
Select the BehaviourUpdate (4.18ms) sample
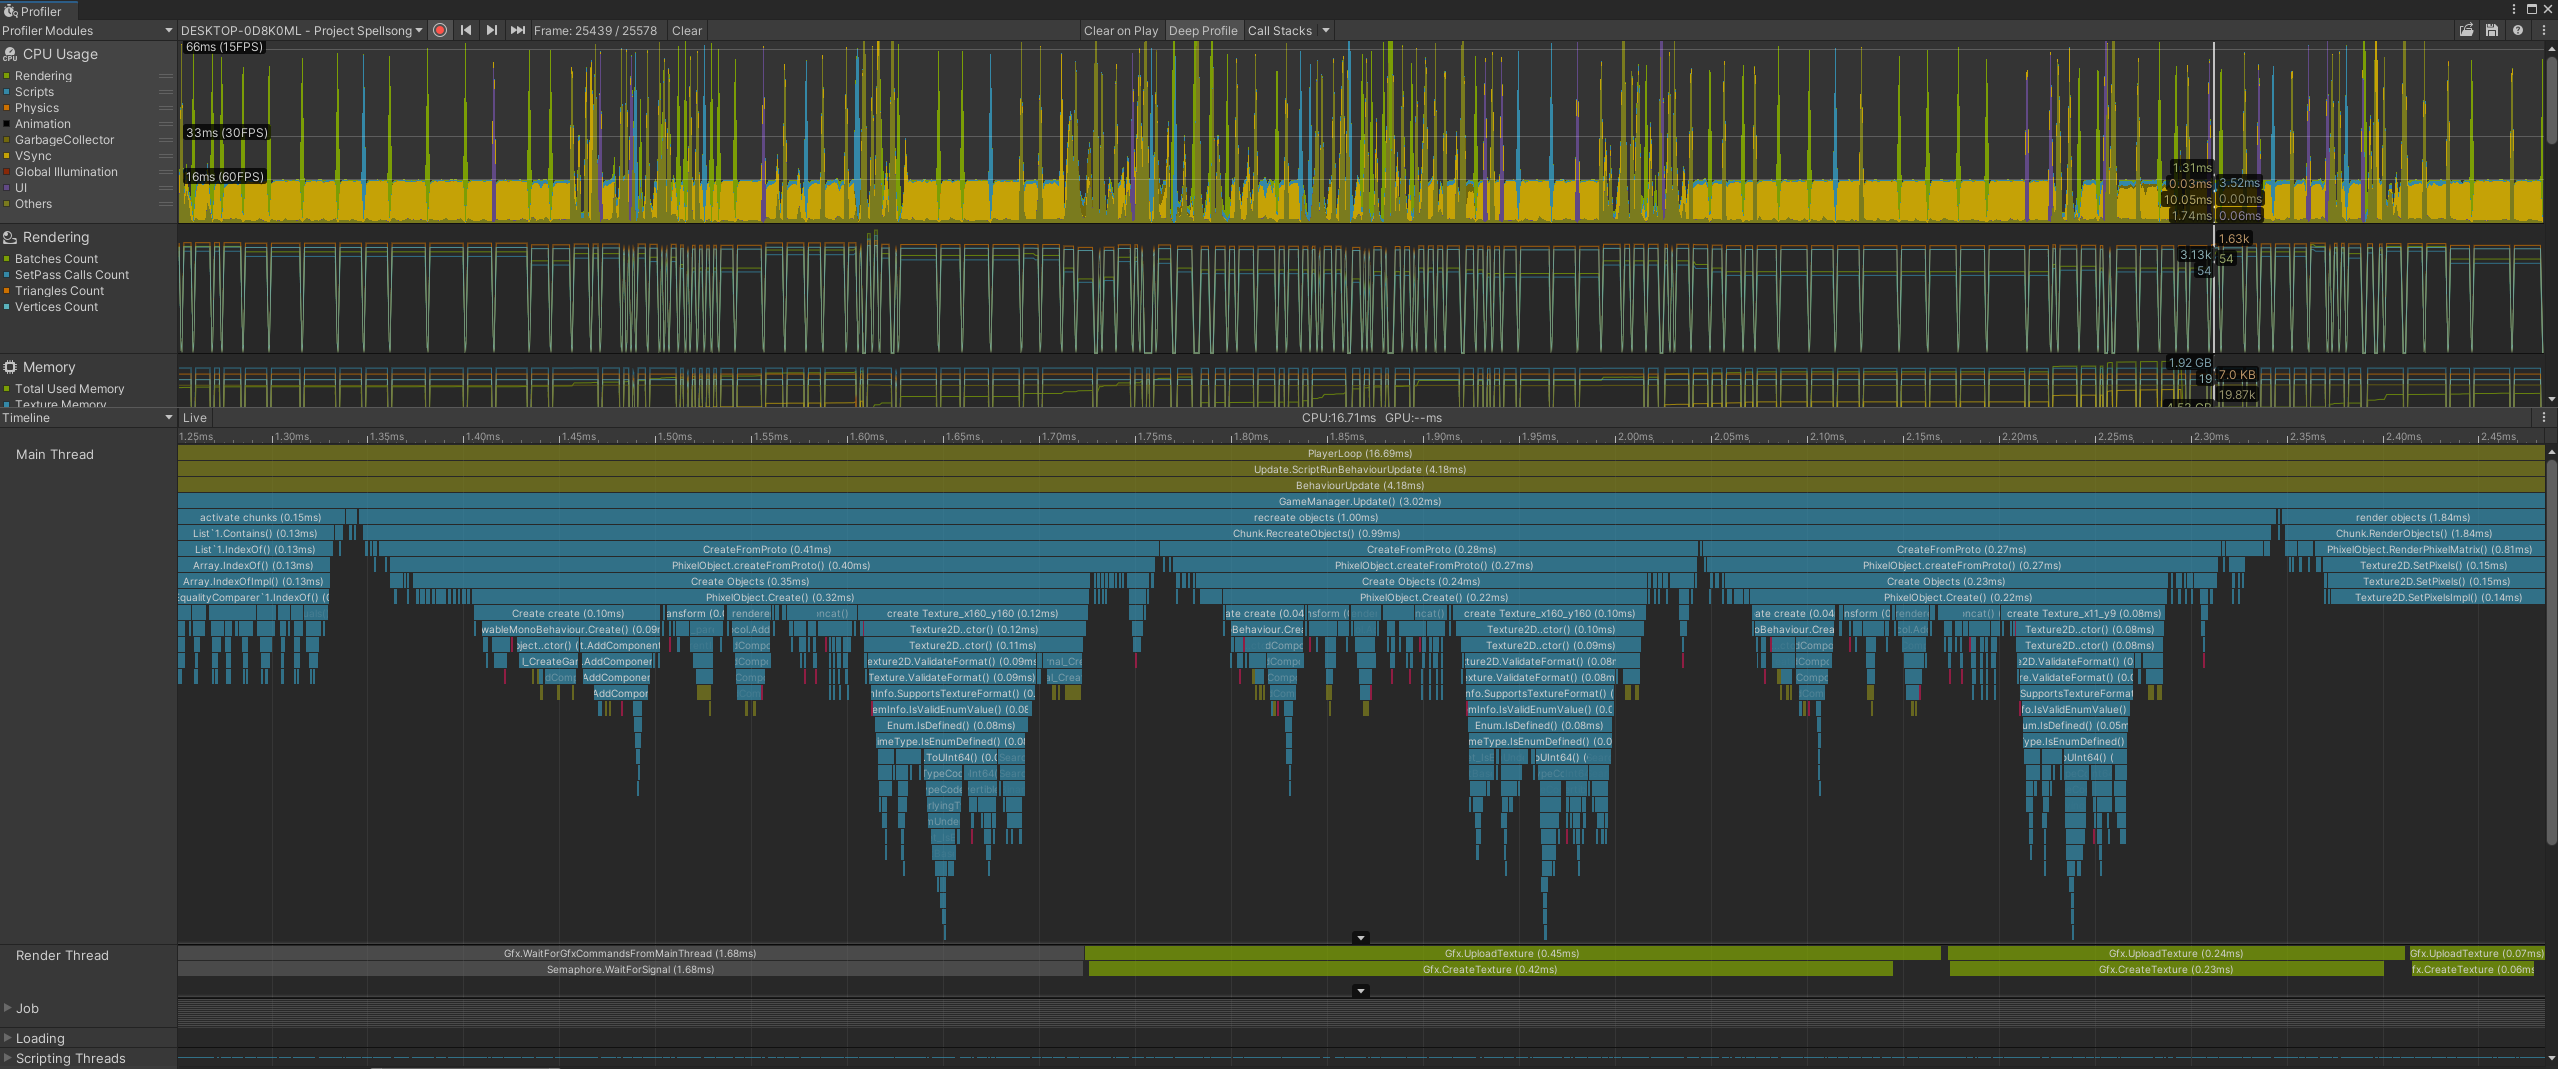click(1361, 485)
